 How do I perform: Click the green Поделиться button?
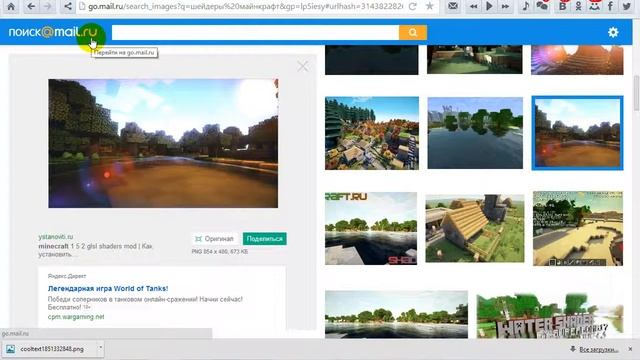(x=264, y=239)
